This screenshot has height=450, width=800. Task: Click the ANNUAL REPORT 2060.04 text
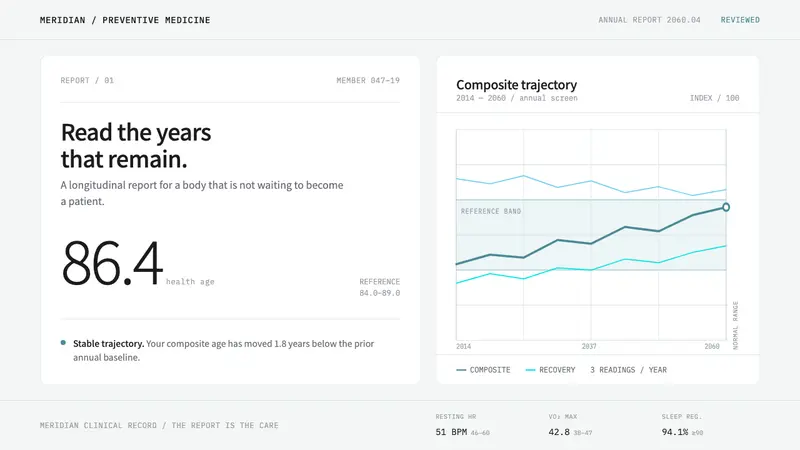649,20
